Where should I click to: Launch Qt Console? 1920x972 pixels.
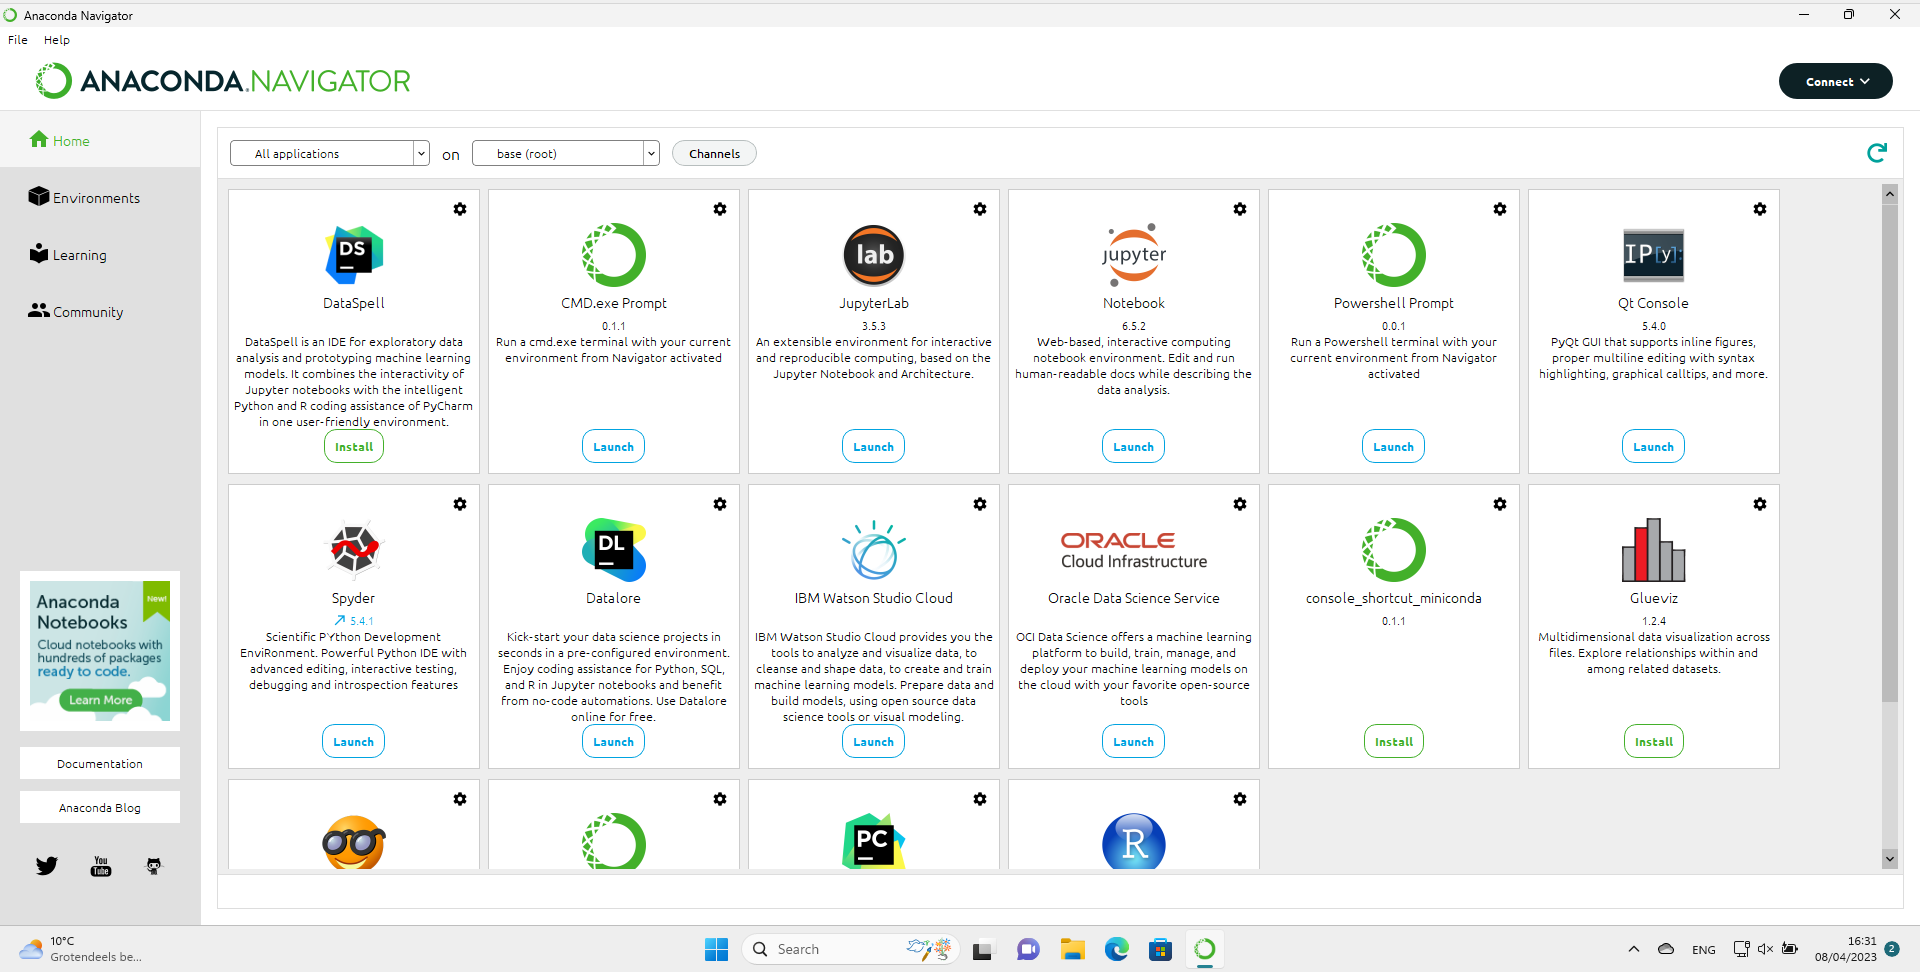point(1654,447)
